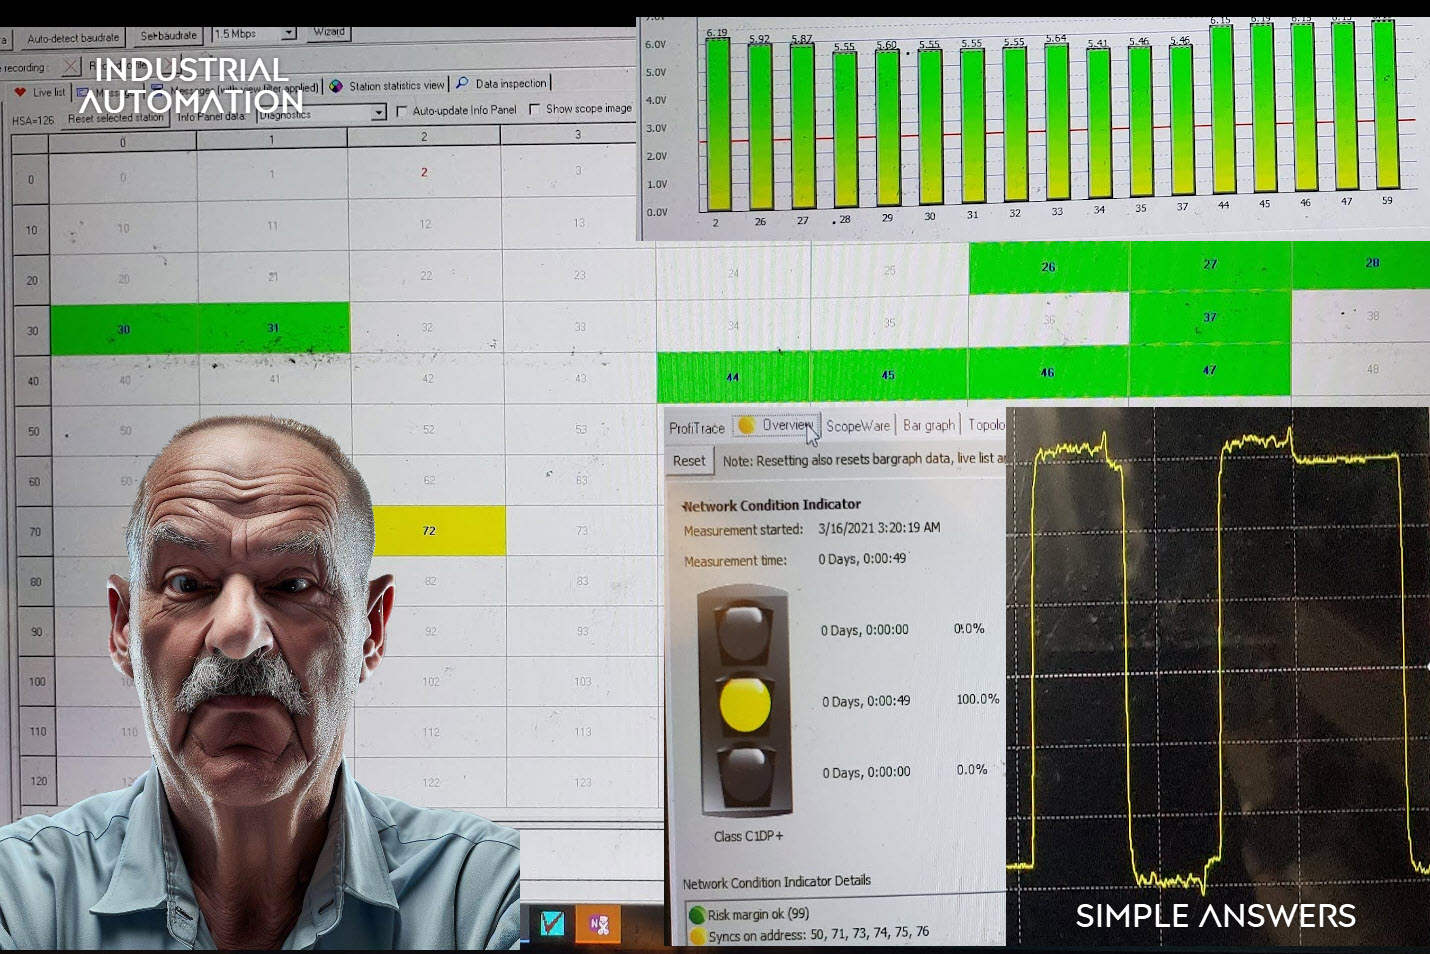Click station 42 cell in live list
The height and width of the screenshot is (954, 1430).
tap(427, 379)
